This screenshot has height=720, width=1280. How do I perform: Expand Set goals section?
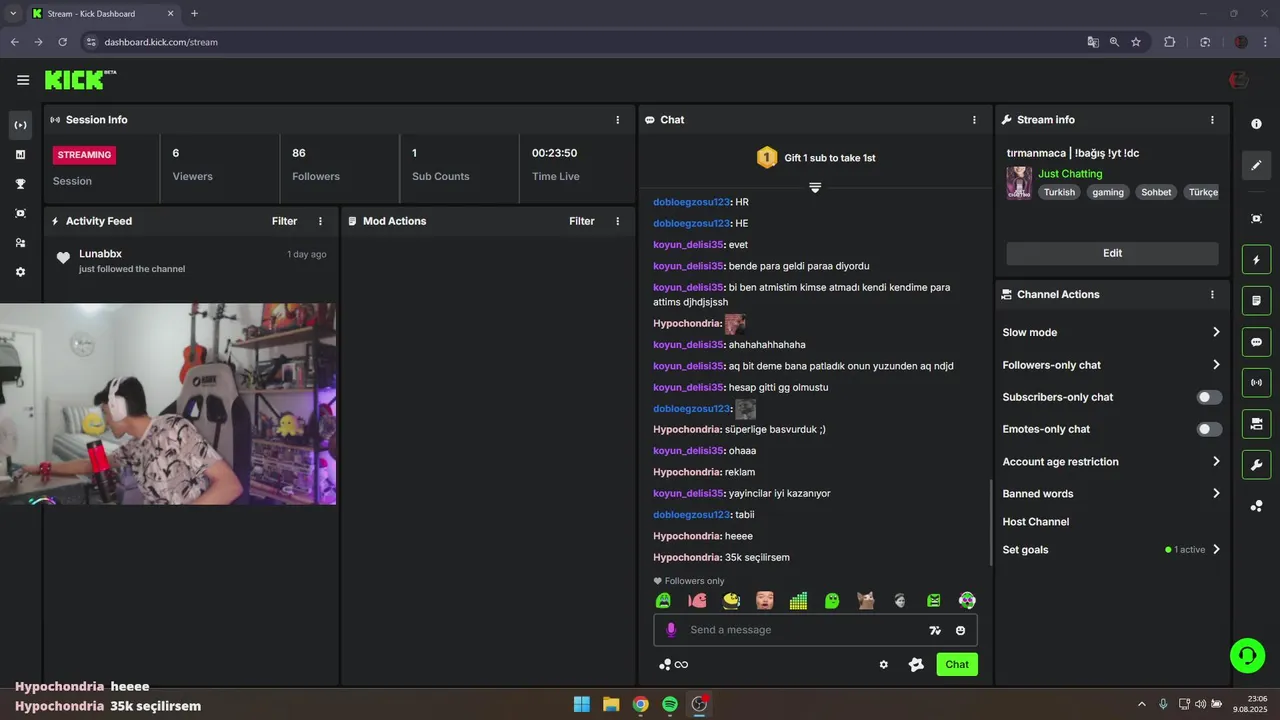tap(1112, 550)
